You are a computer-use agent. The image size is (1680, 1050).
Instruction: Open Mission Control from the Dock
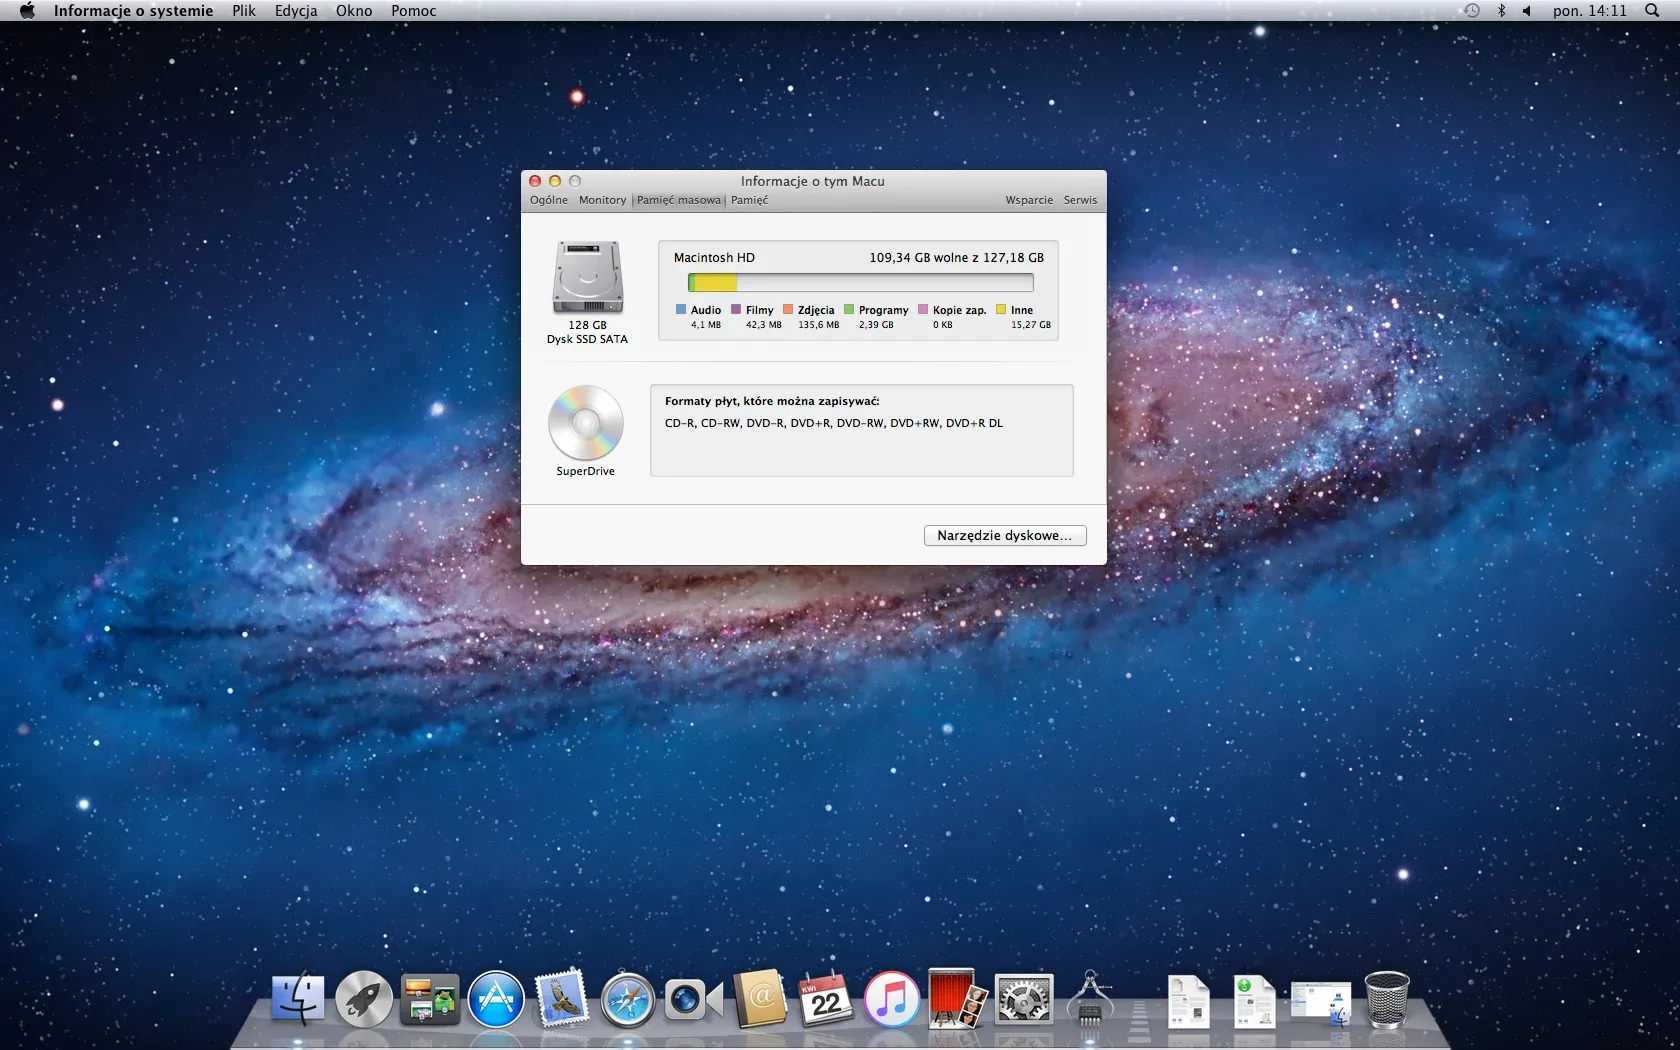tap(430, 1000)
